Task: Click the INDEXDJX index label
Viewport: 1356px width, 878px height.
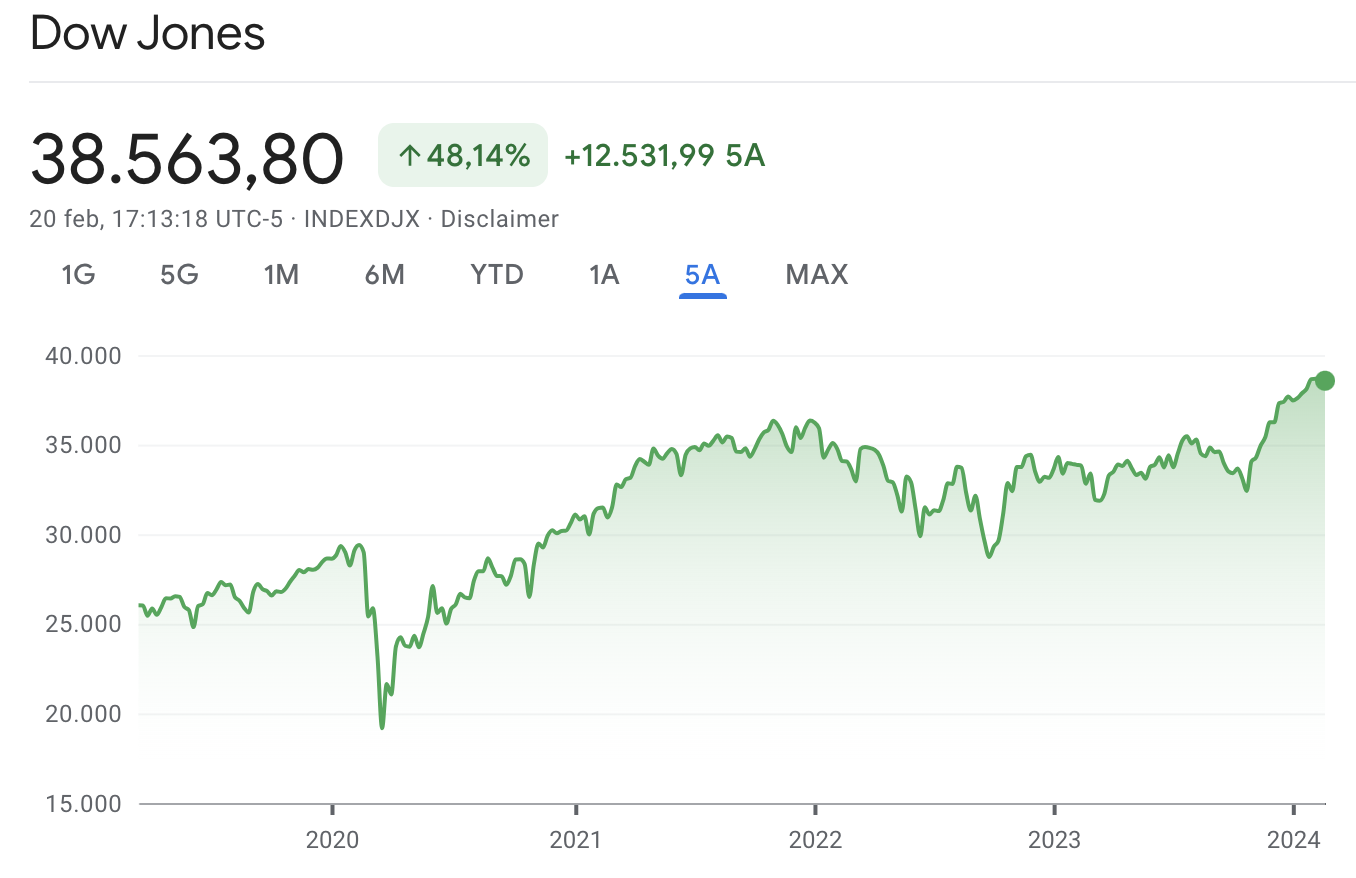Action: (361, 219)
